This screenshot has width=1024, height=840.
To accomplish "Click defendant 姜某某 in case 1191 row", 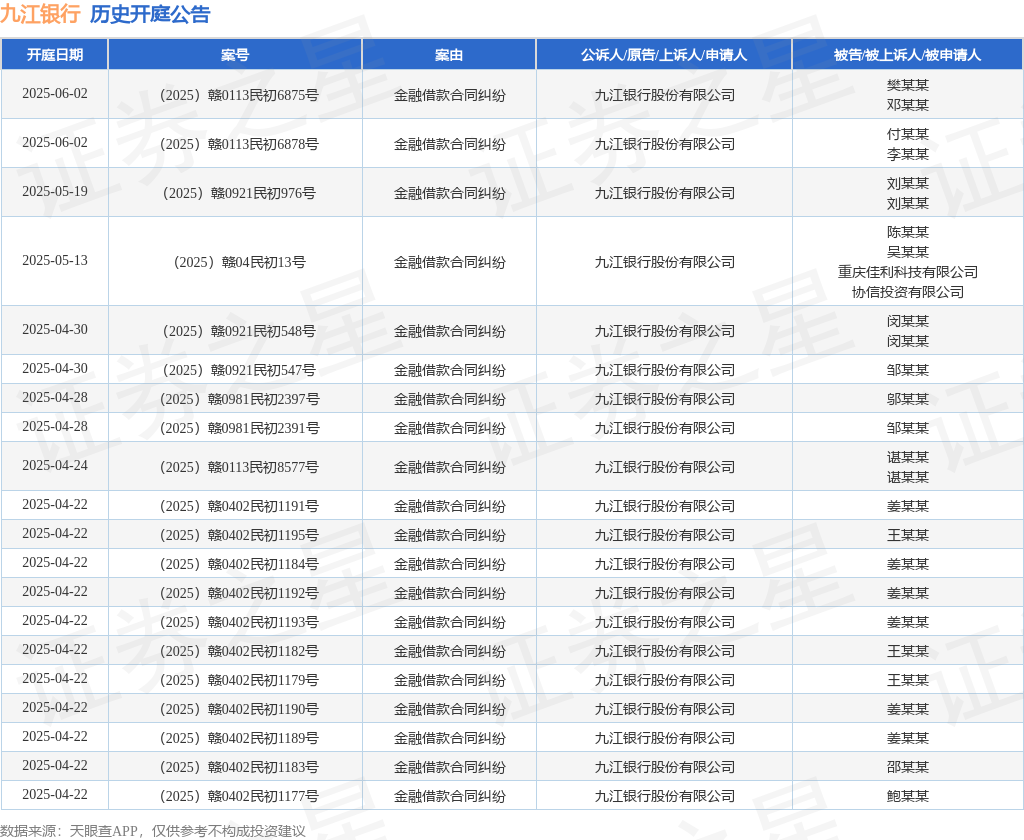I will (x=908, y=506).
